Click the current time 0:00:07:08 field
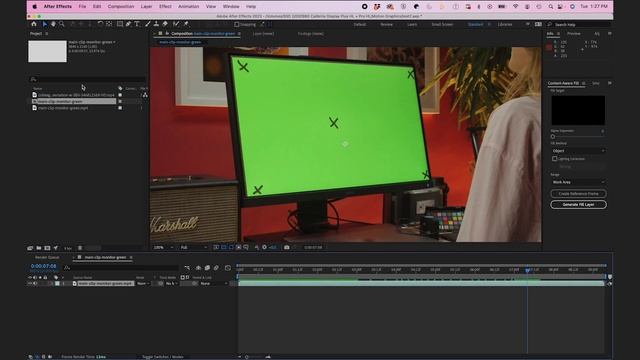The image size is (640, 360). tap(43, 266)
